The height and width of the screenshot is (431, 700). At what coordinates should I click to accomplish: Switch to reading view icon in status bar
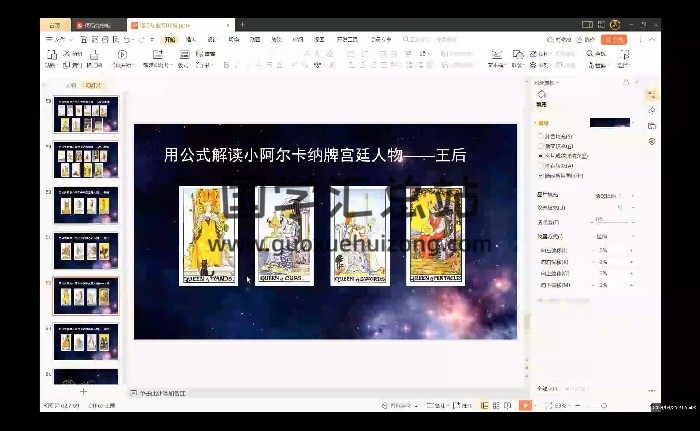[x=508, y=405]
